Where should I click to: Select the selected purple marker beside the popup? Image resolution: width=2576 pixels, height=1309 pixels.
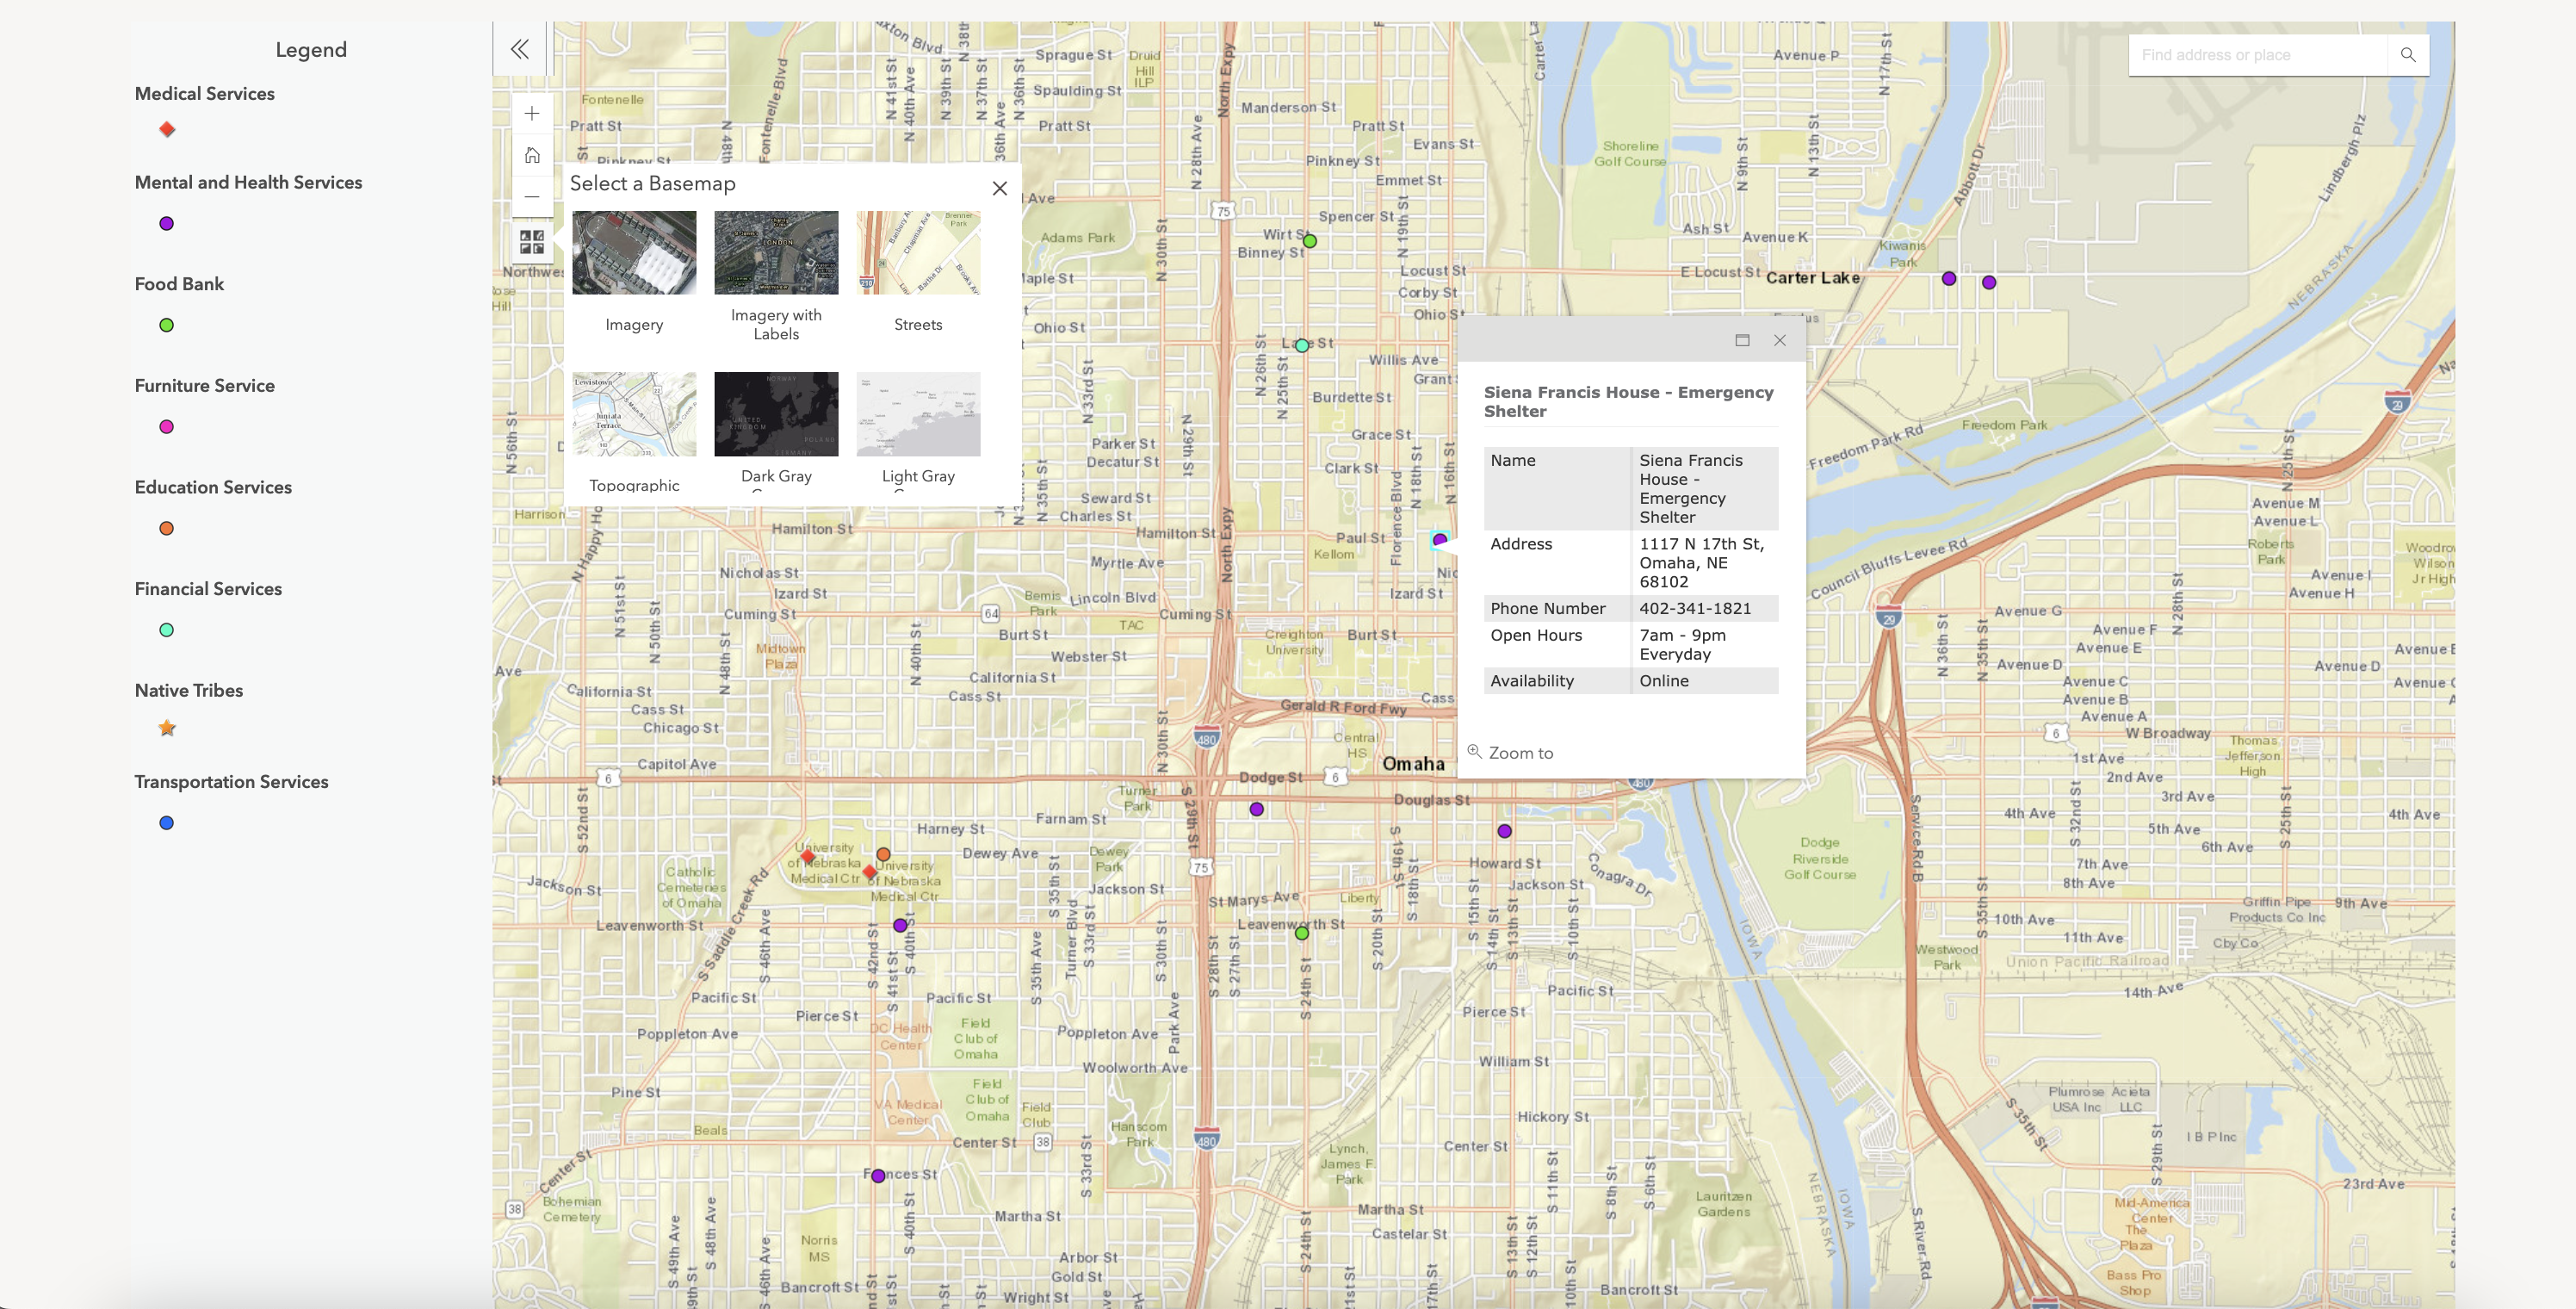coord(1440,540)
